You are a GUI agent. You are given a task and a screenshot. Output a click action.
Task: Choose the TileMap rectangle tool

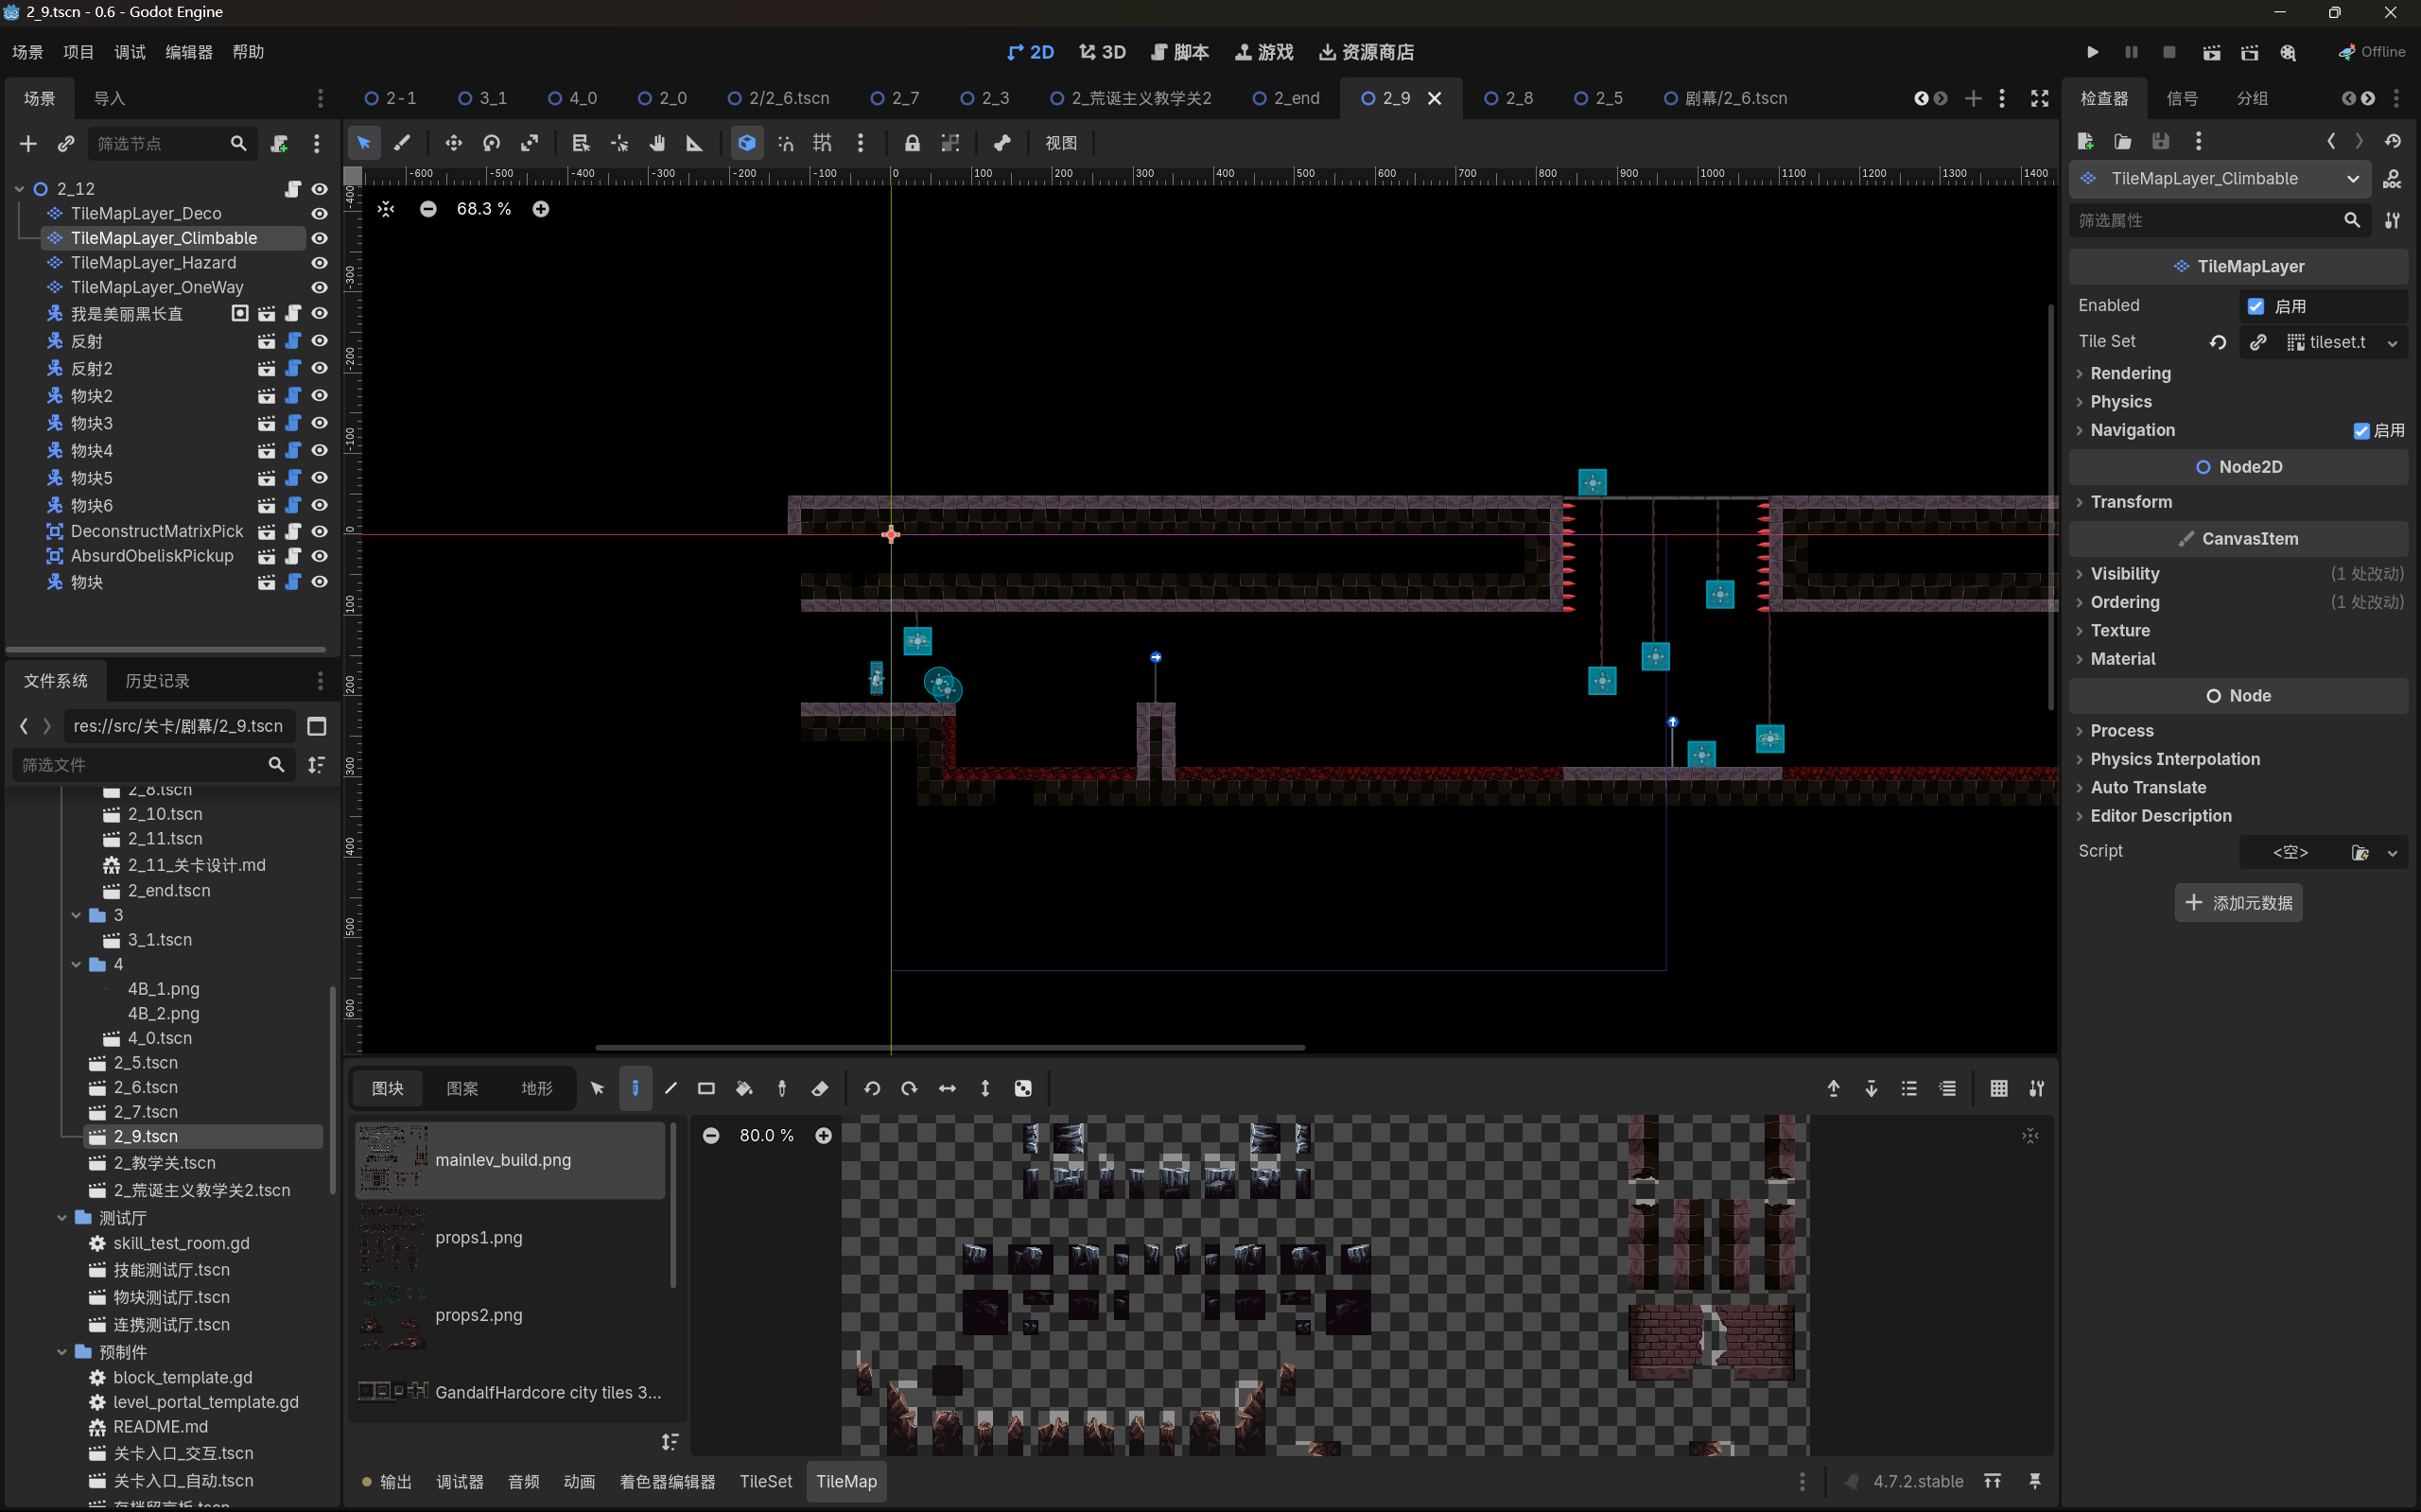pos(707,1088)
